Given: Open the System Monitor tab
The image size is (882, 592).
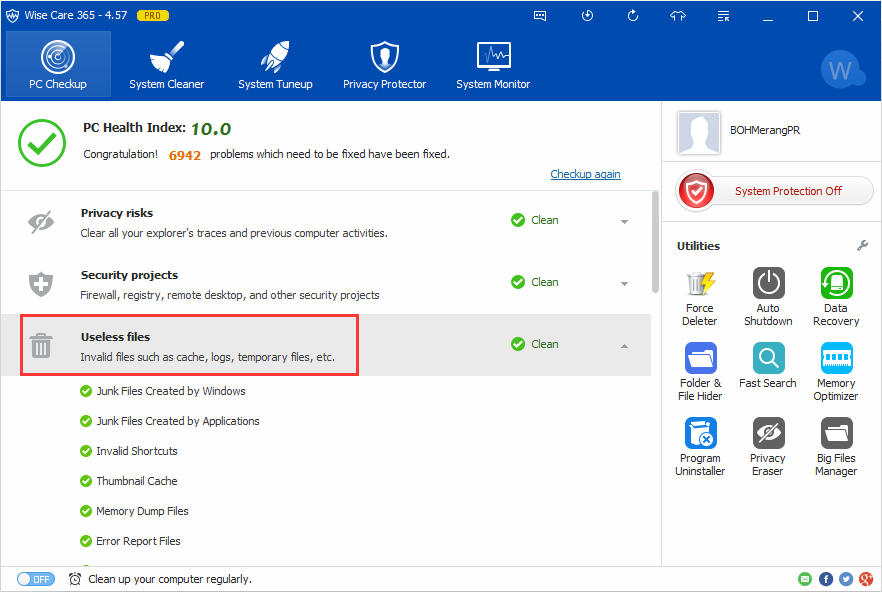Looking at the screenshot, I should click(493, 64).
